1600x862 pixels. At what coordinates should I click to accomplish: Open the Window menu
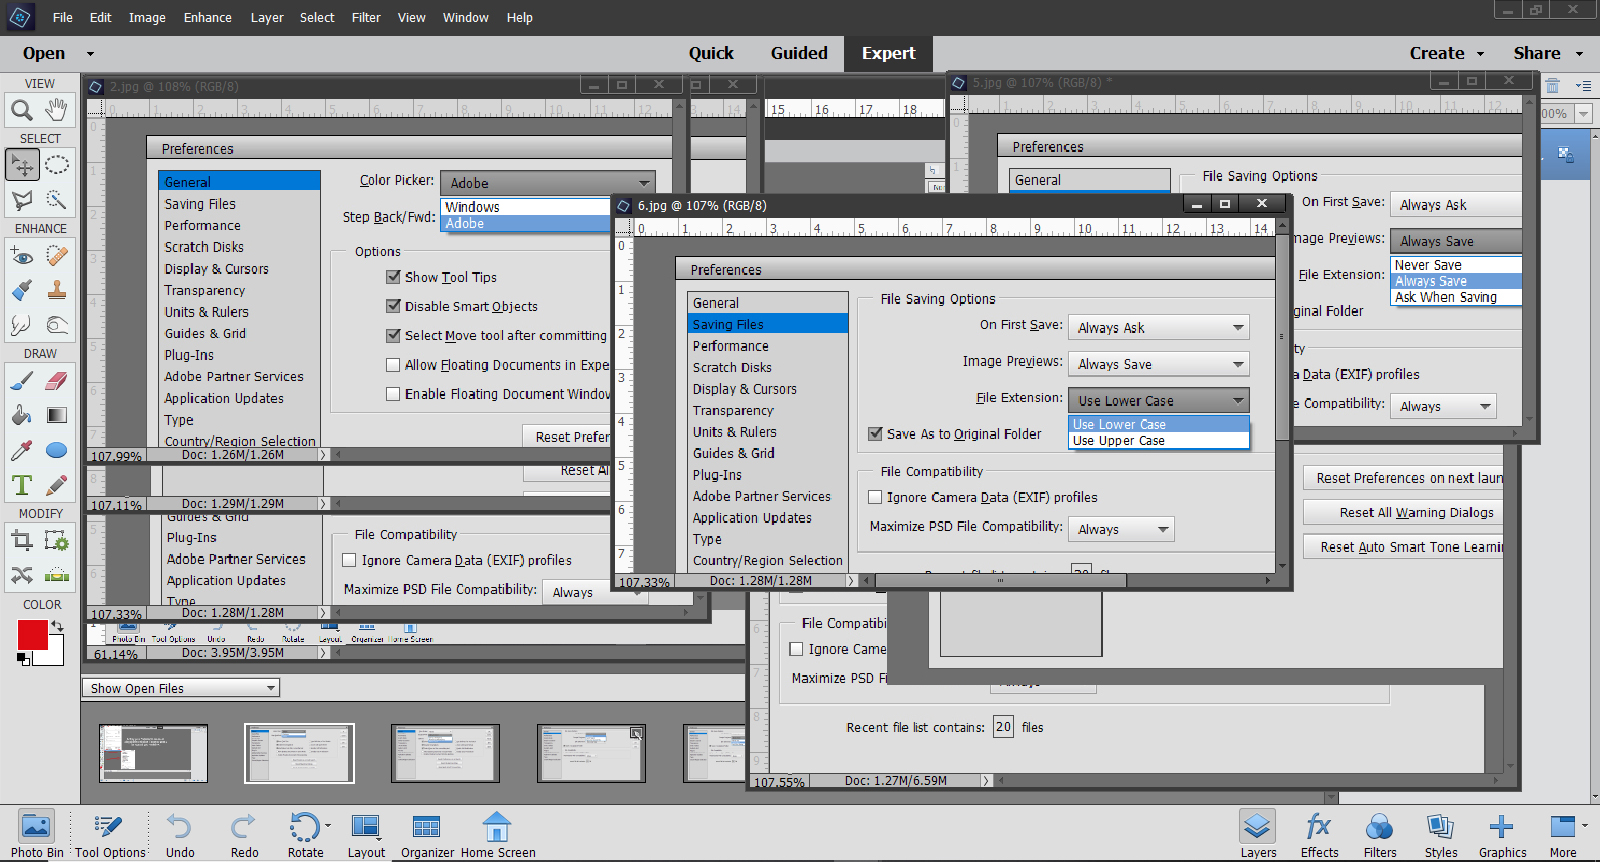[466, 18]
